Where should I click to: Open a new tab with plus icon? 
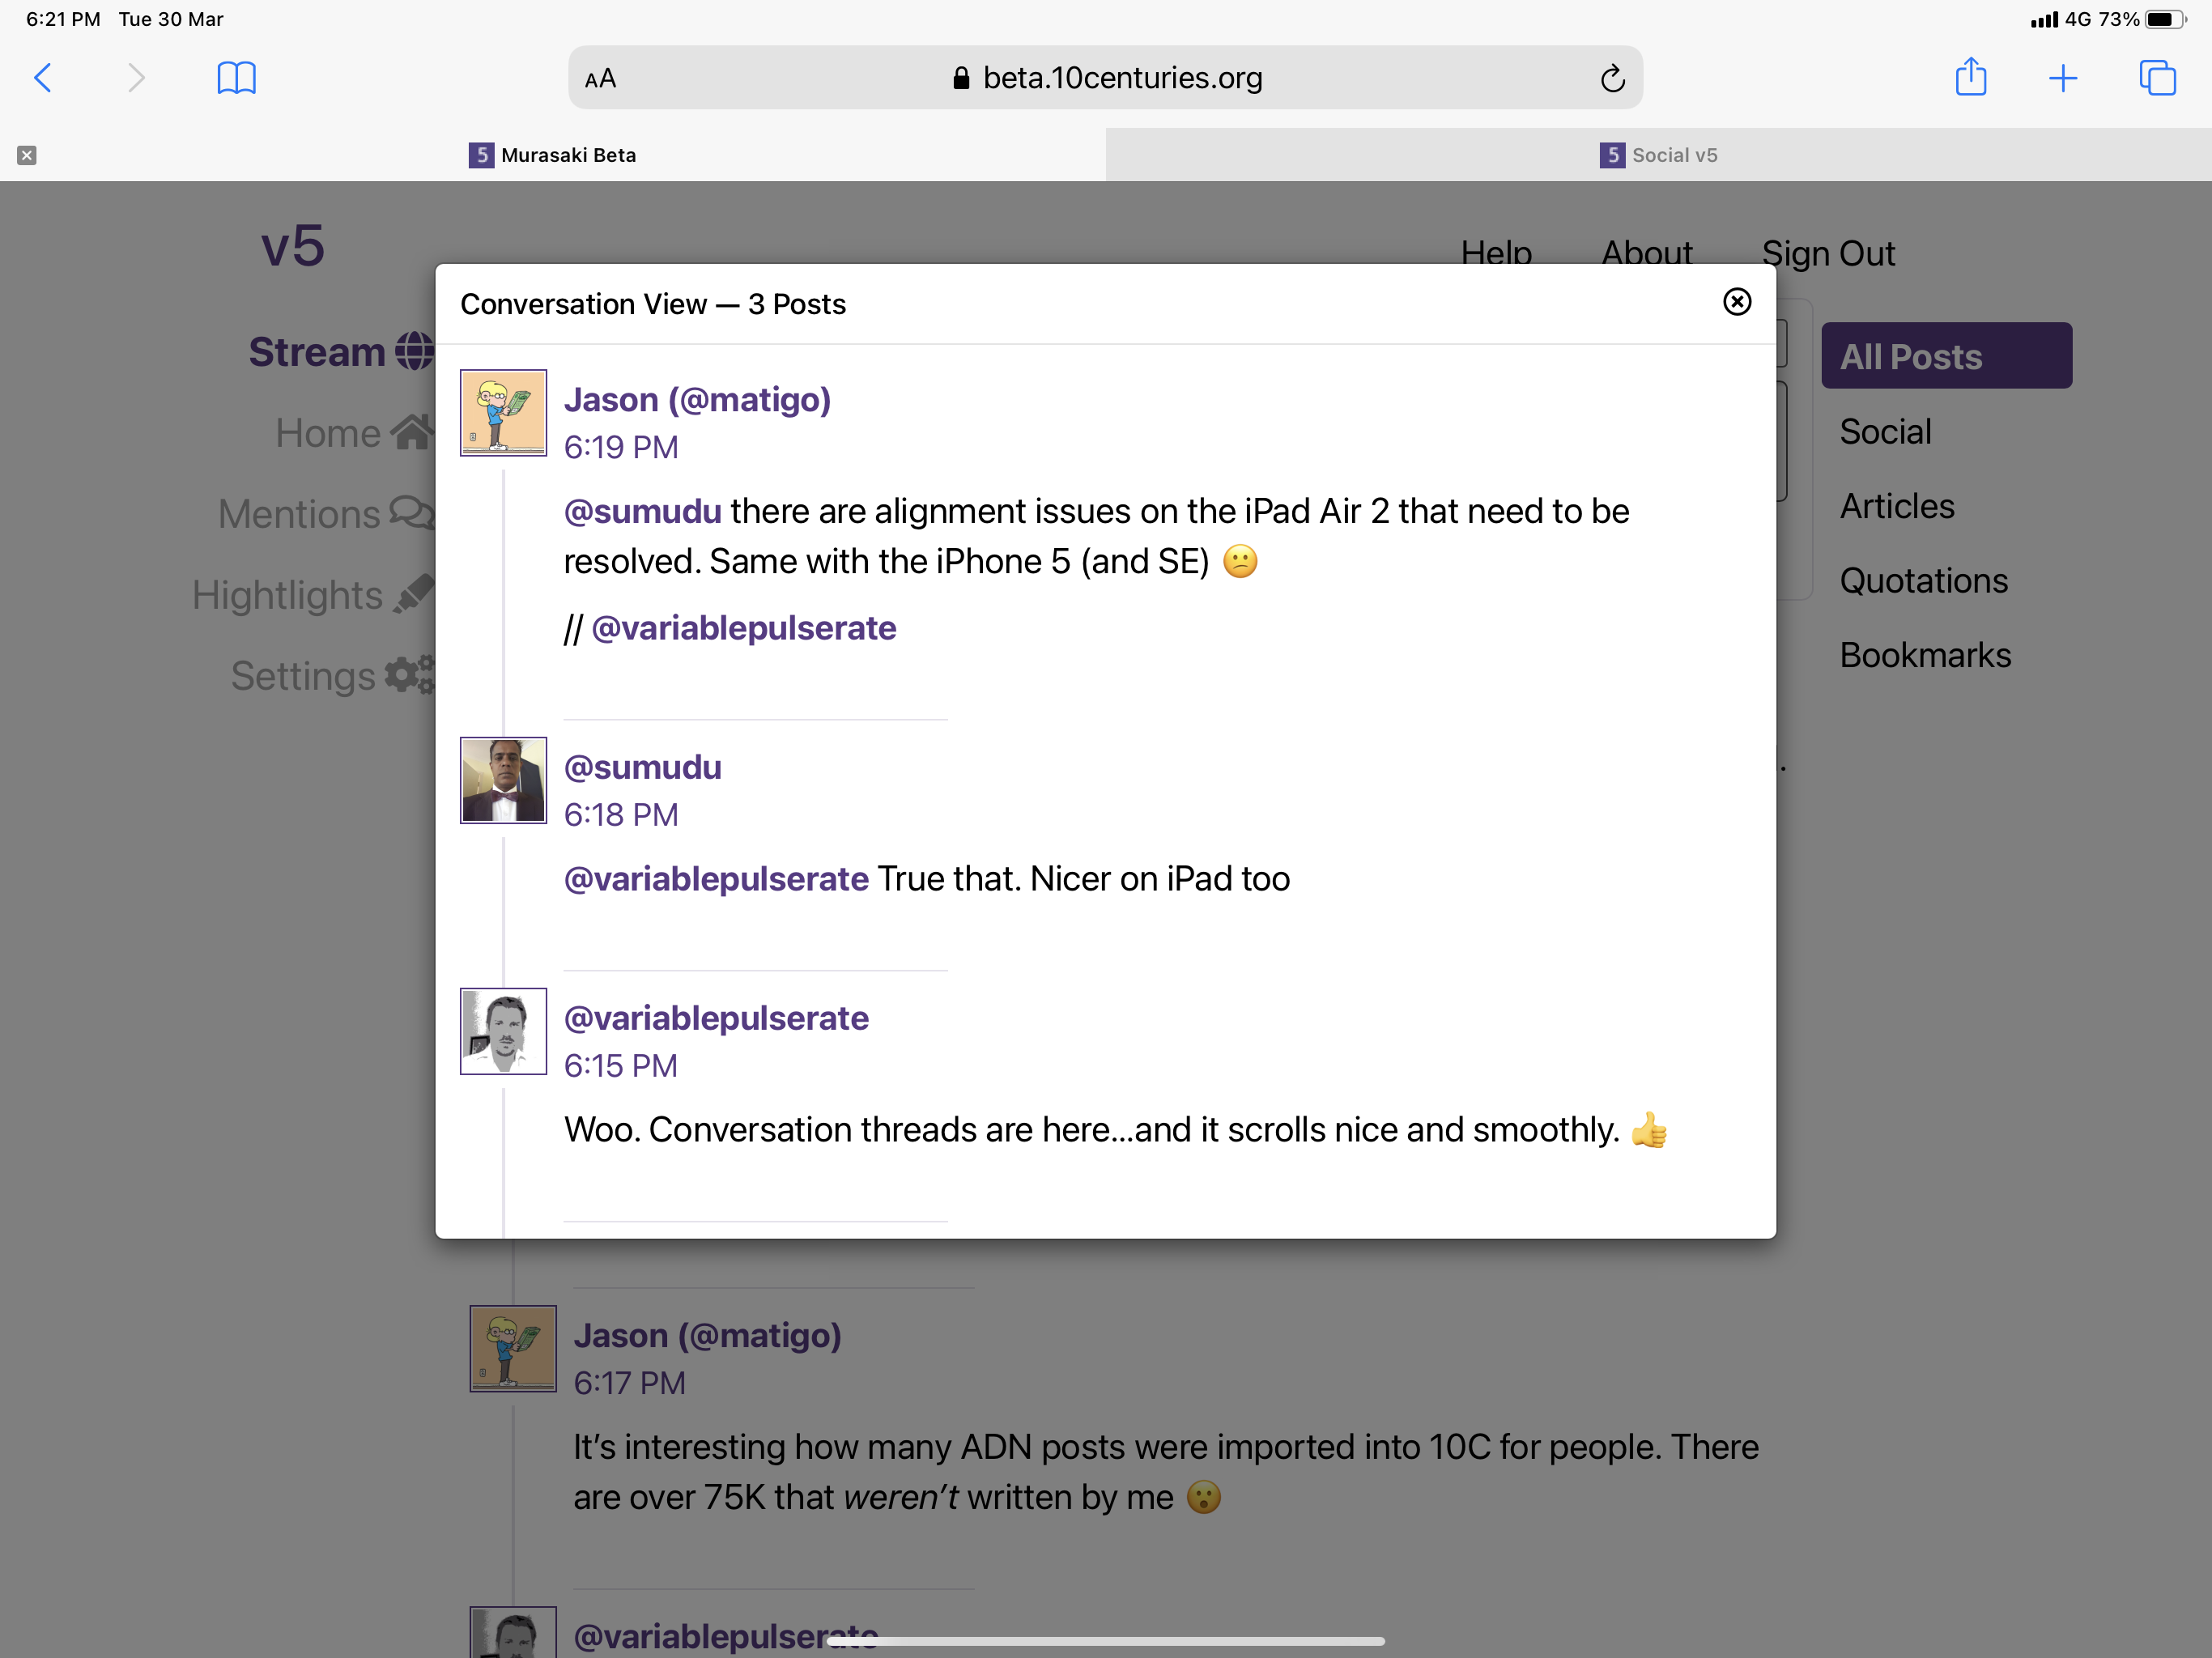(x=2063, y=78)
